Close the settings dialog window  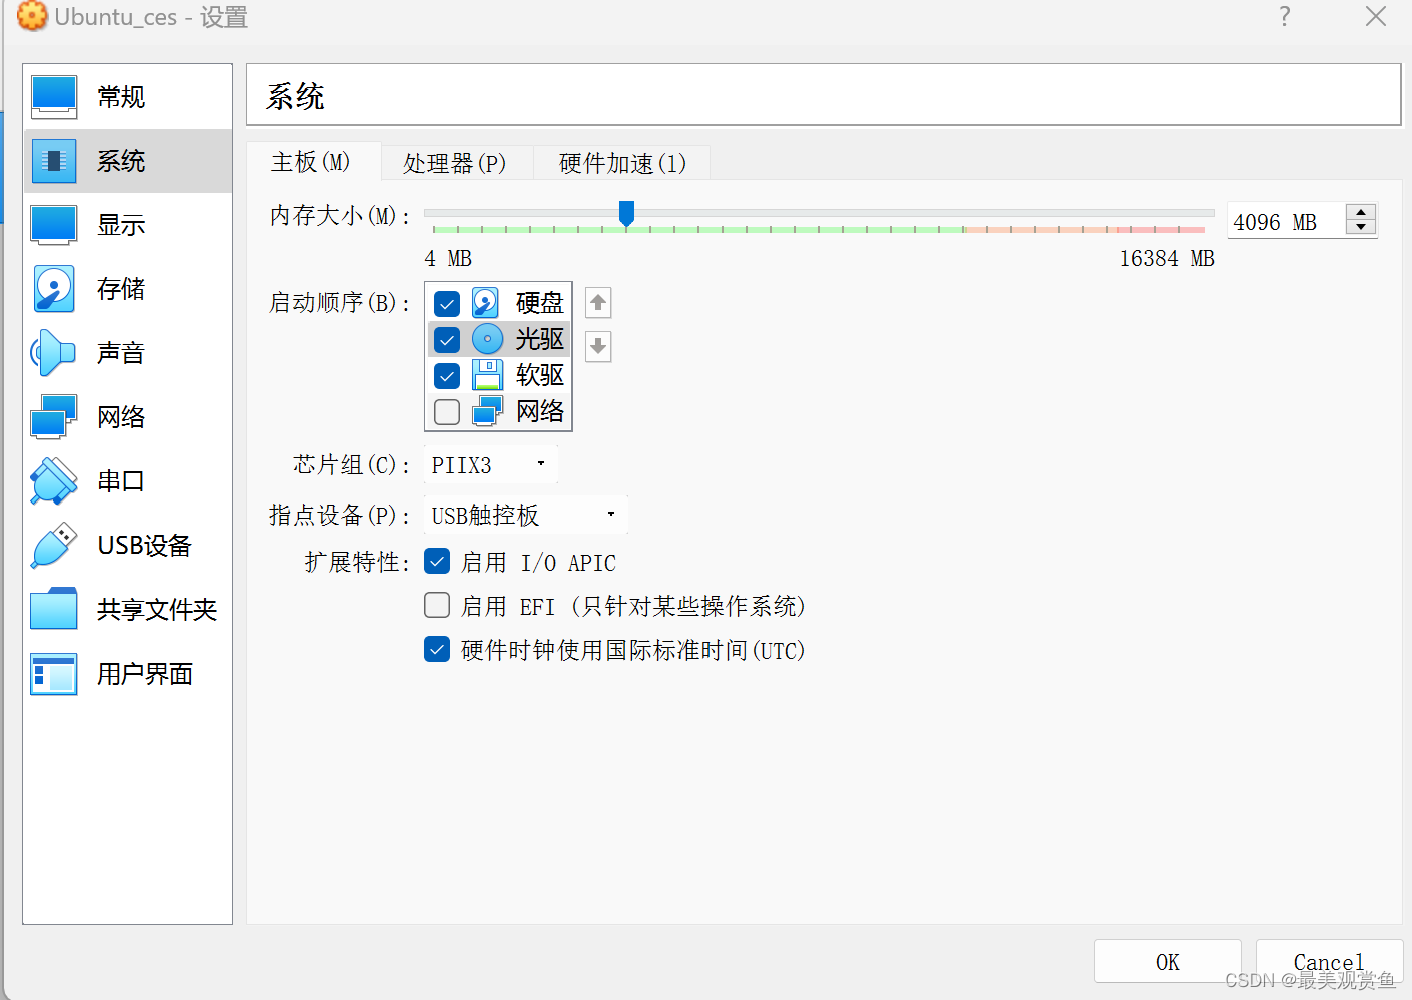coord(1376,16)
